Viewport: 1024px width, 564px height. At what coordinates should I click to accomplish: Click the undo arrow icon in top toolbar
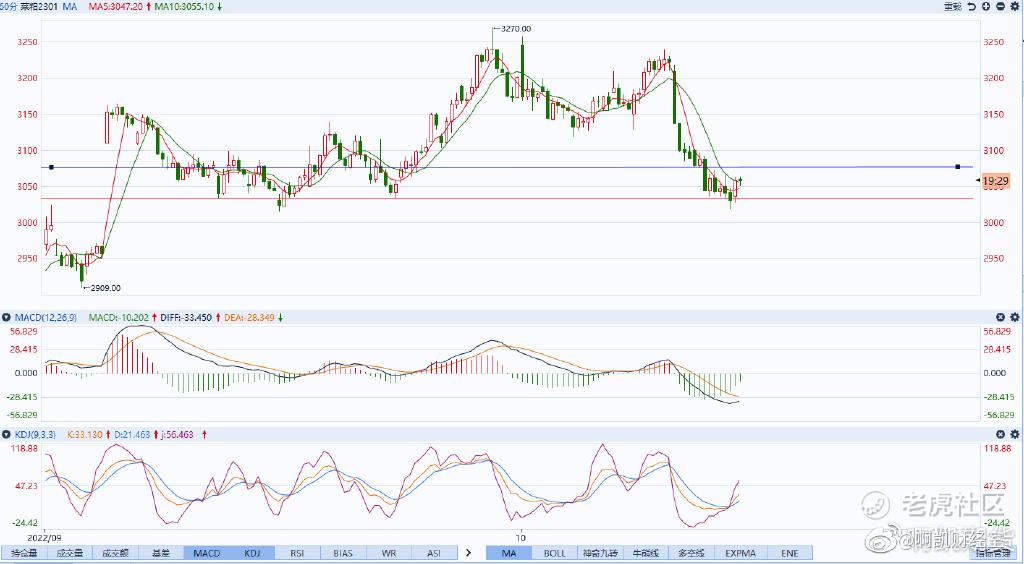pyautogui.click(x=972, y=7)
